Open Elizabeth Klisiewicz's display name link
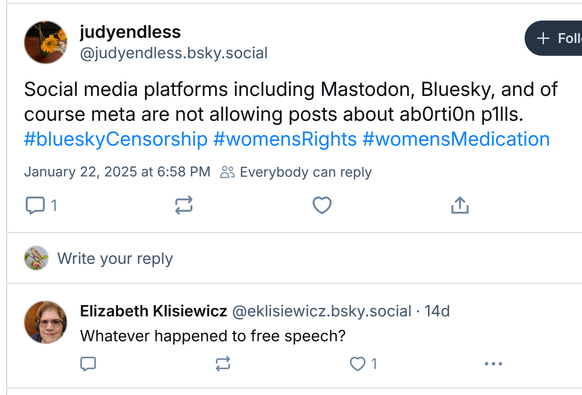Screen dimensions: 582x395 click(153, 311)
